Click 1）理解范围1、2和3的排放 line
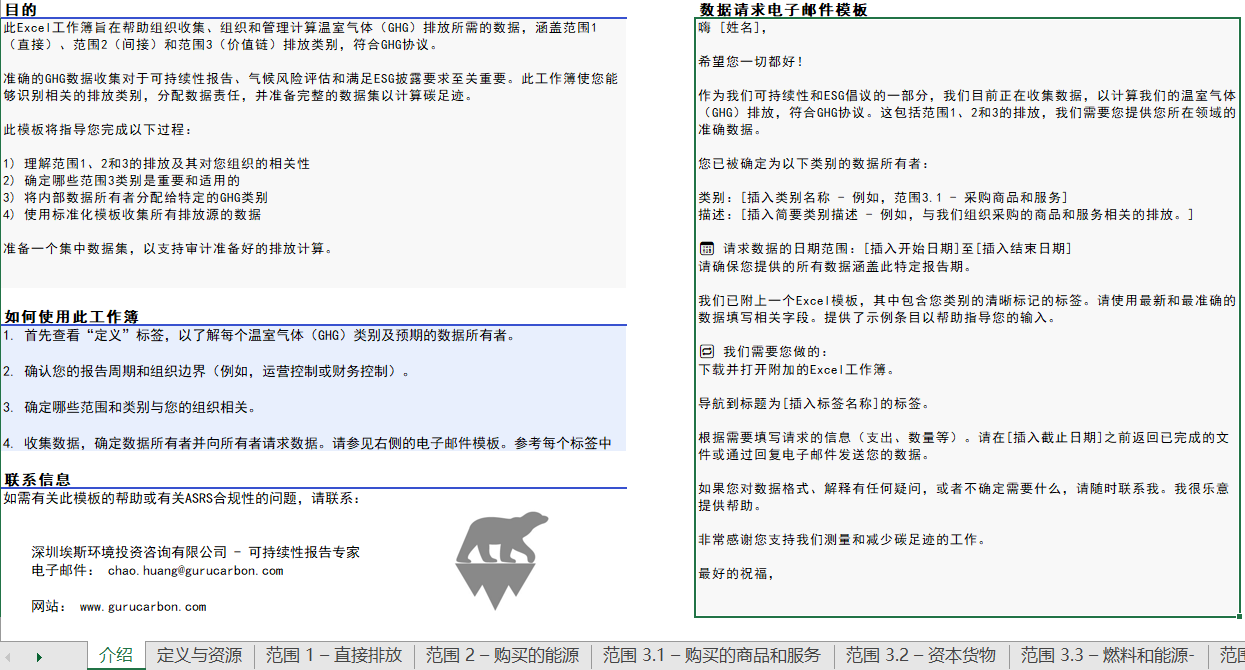Image resolution: width=1245 pixels, height=670 pixels. click(157, 164)
